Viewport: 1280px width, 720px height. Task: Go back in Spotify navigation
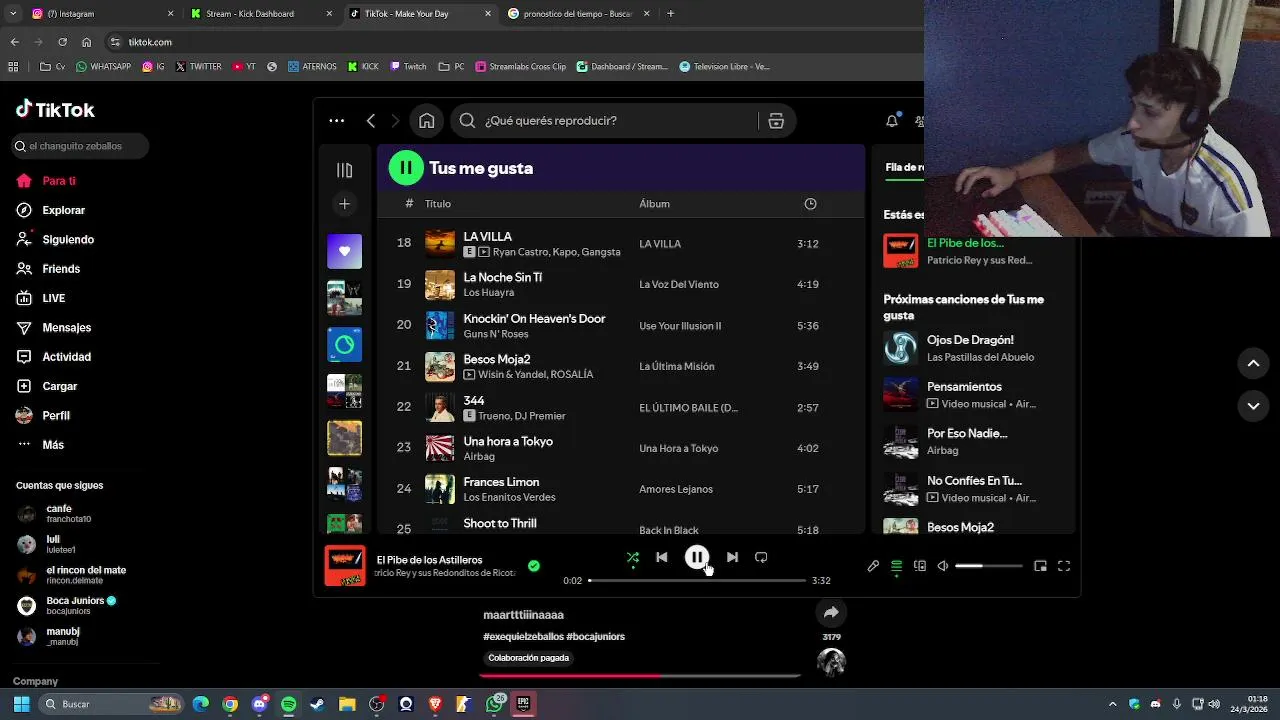point(371,121)
